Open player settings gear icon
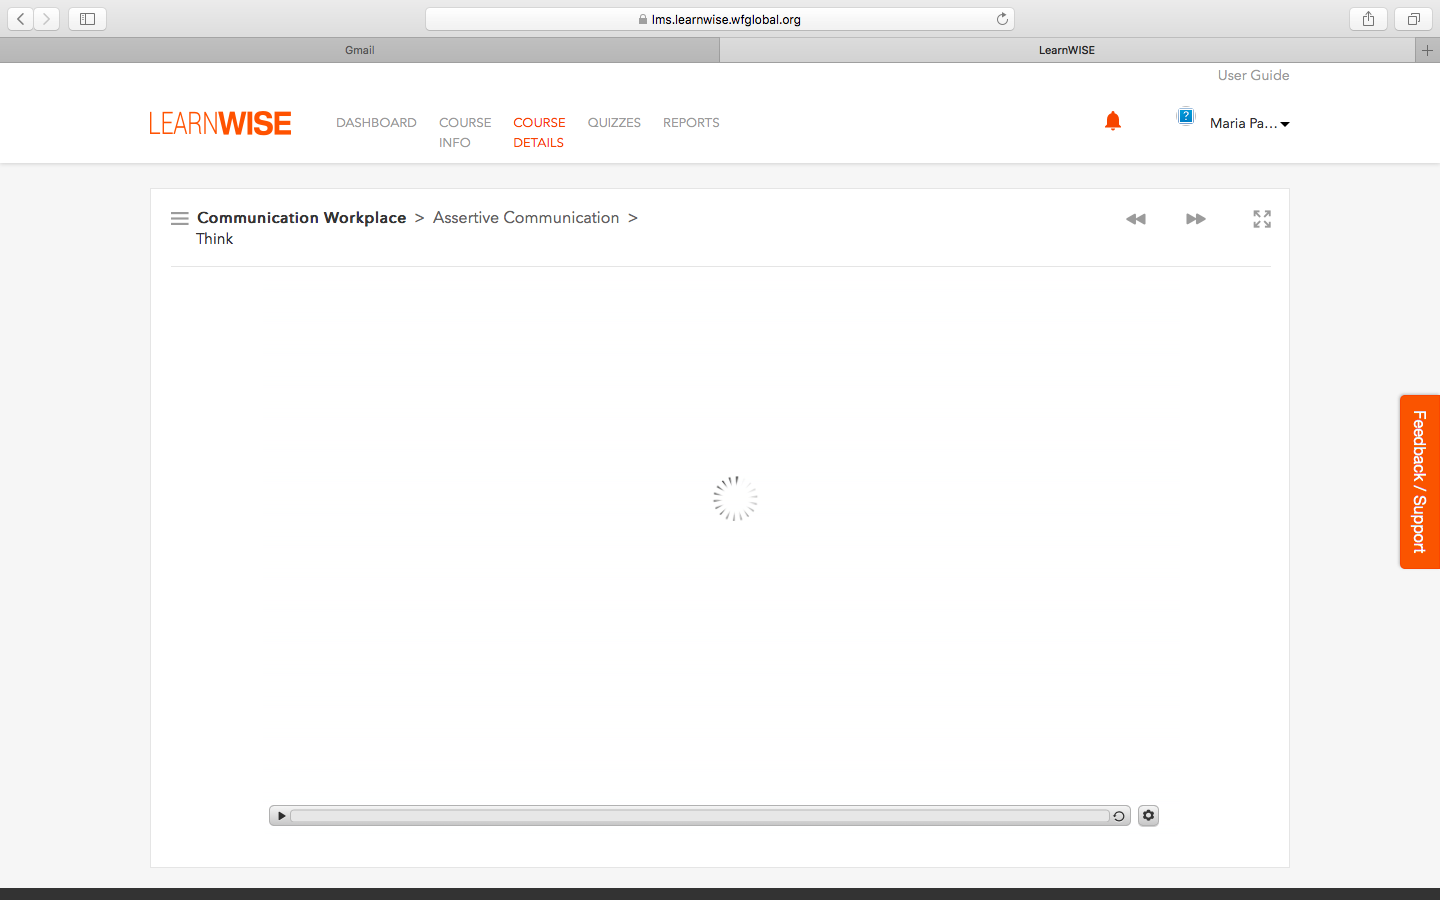Viewport: 1440px width, 900px height. point(1148,816)
